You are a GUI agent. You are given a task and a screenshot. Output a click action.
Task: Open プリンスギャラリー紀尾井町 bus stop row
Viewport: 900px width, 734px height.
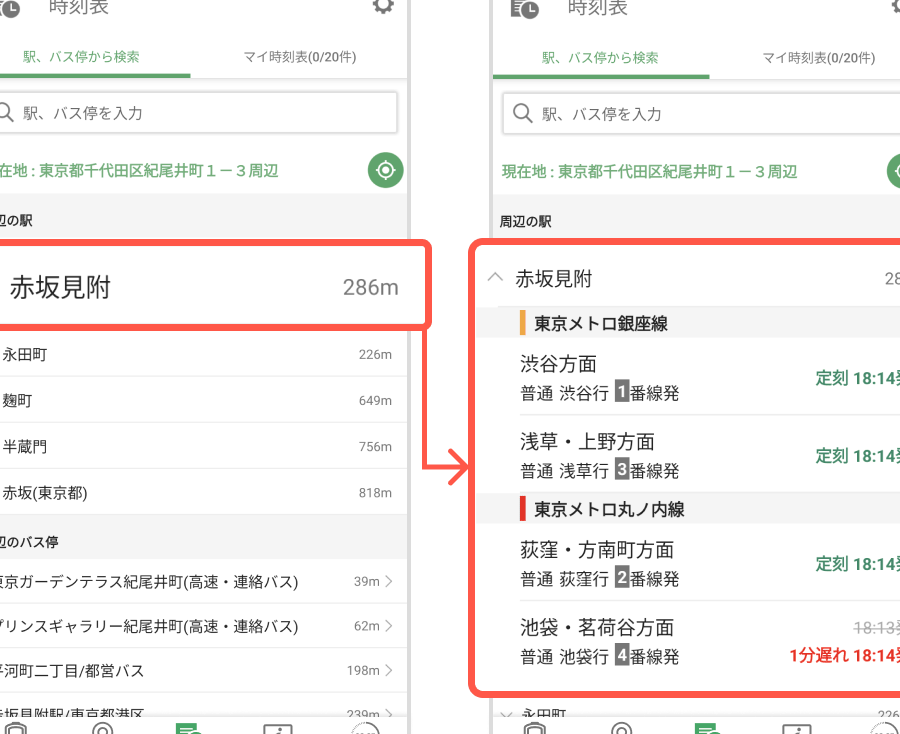pos(203,626)
